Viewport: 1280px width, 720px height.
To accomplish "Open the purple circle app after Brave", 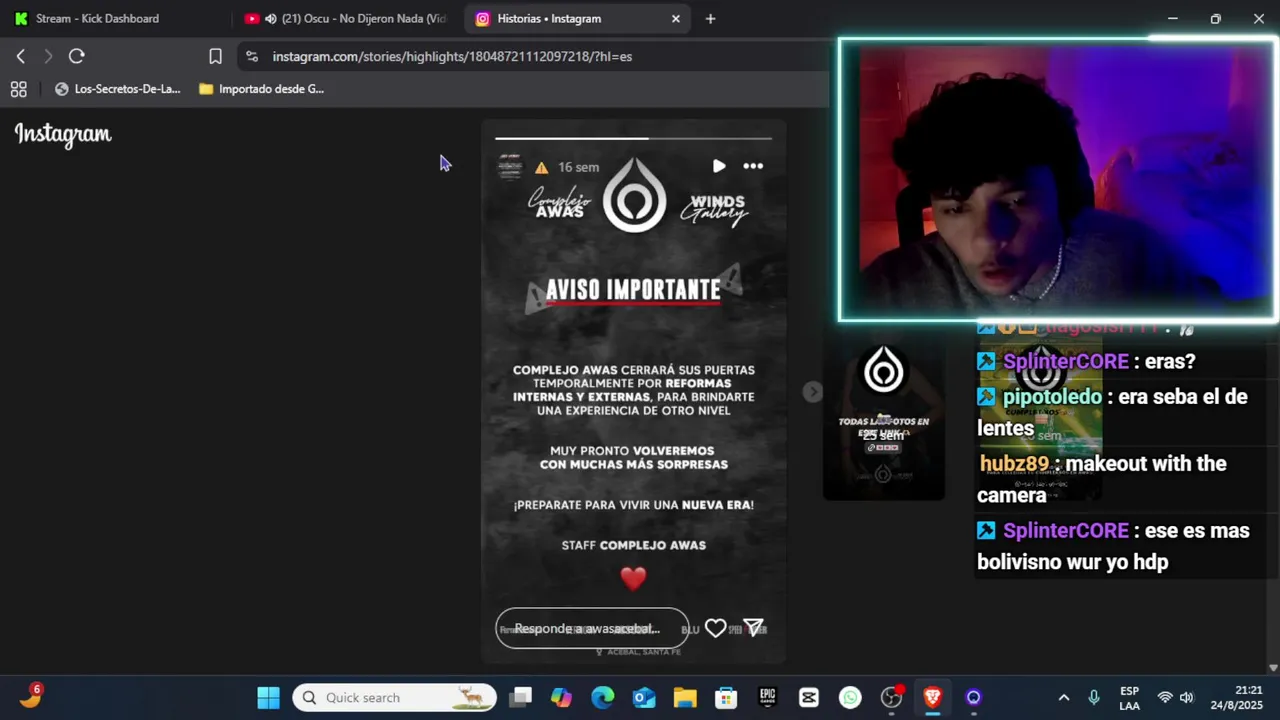I will point(973,697).
